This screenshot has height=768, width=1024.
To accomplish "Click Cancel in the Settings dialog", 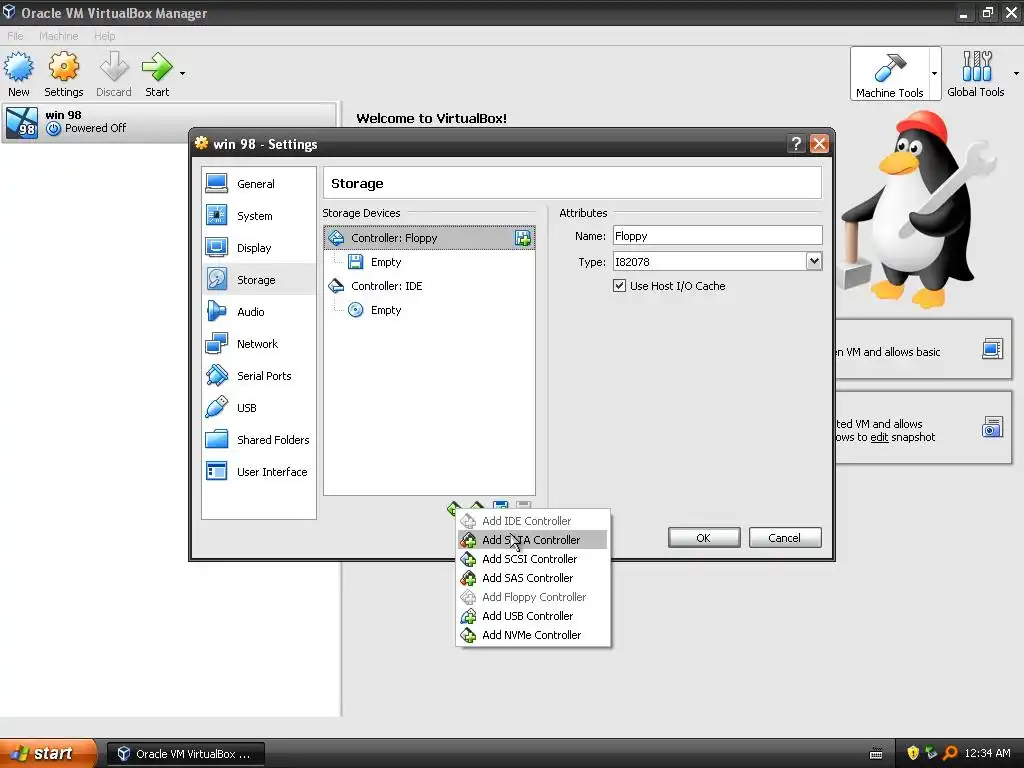I will [x=785, y=538].
